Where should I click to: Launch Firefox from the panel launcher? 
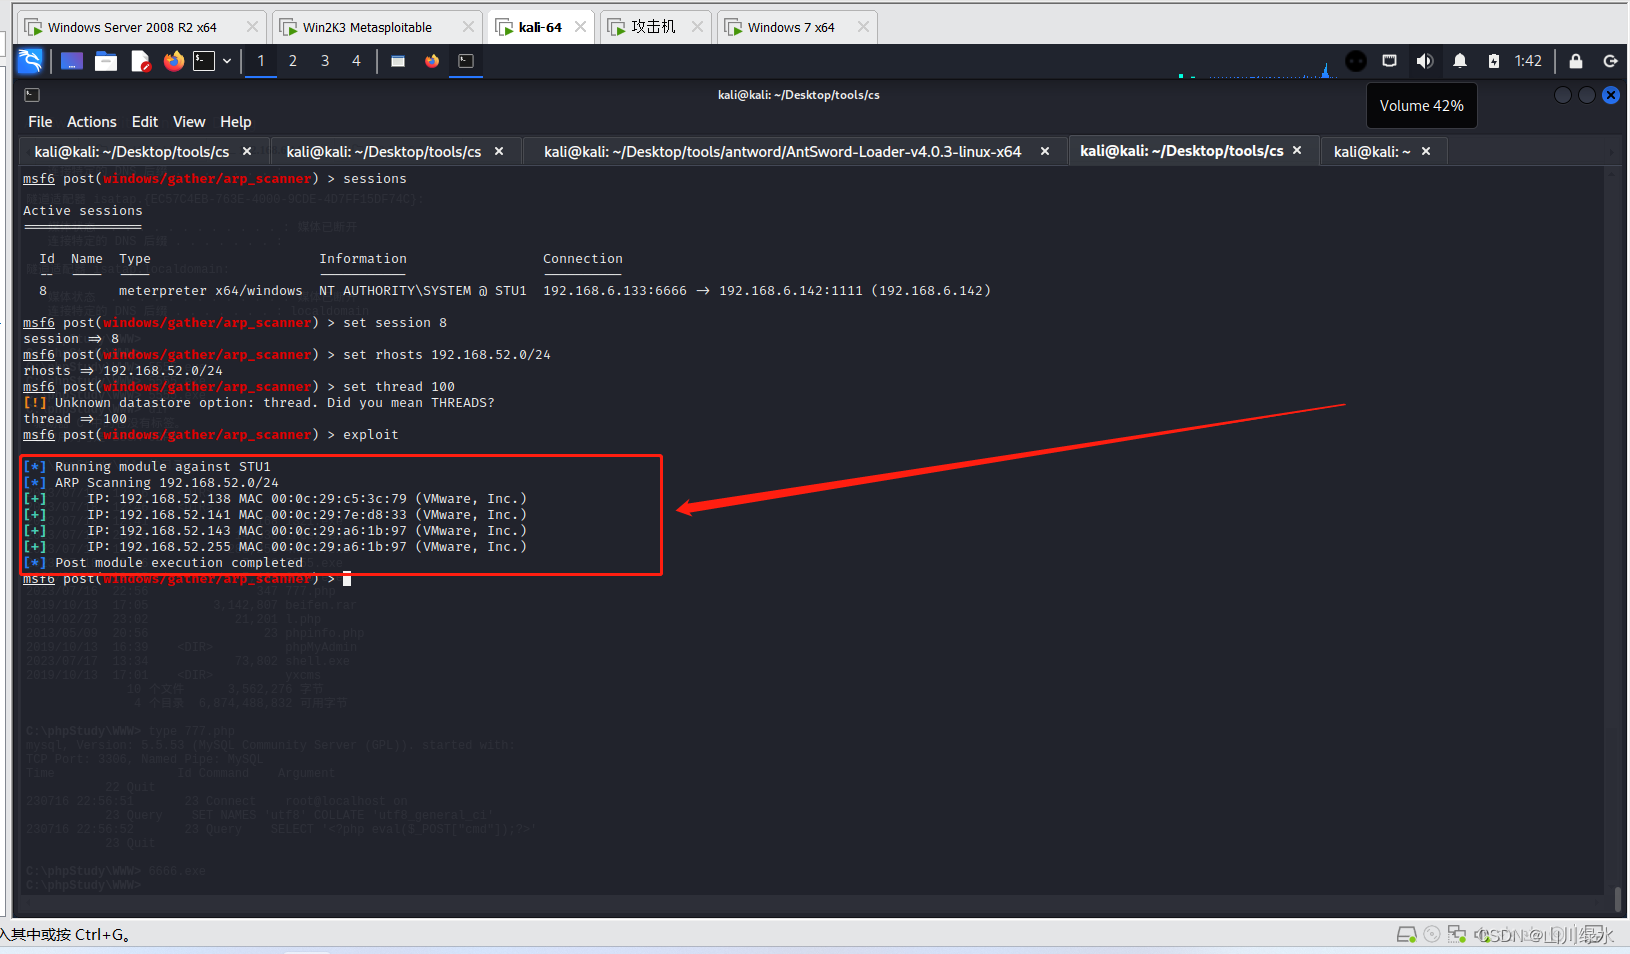coord(174,61)
